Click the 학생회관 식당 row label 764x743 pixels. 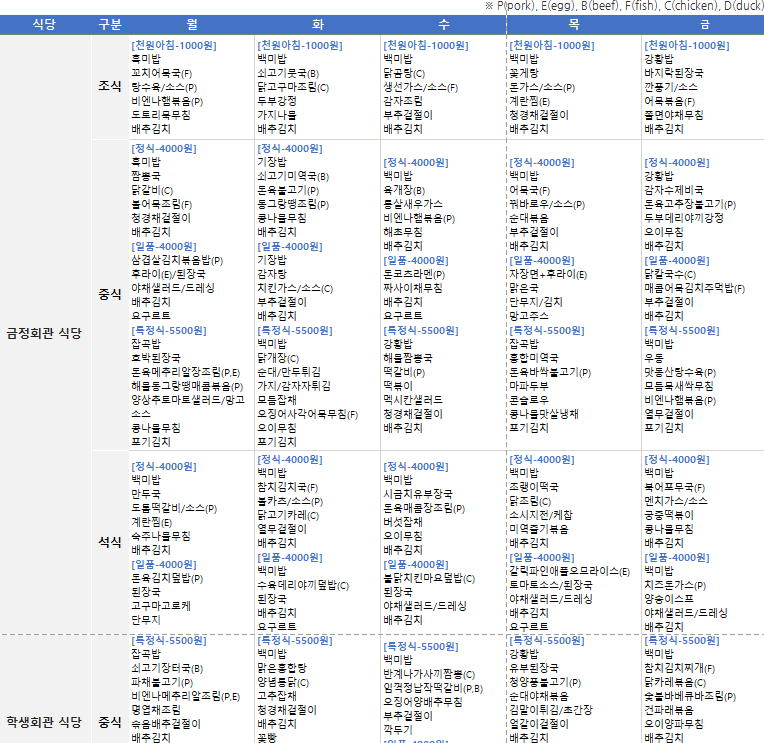(43, 721)
